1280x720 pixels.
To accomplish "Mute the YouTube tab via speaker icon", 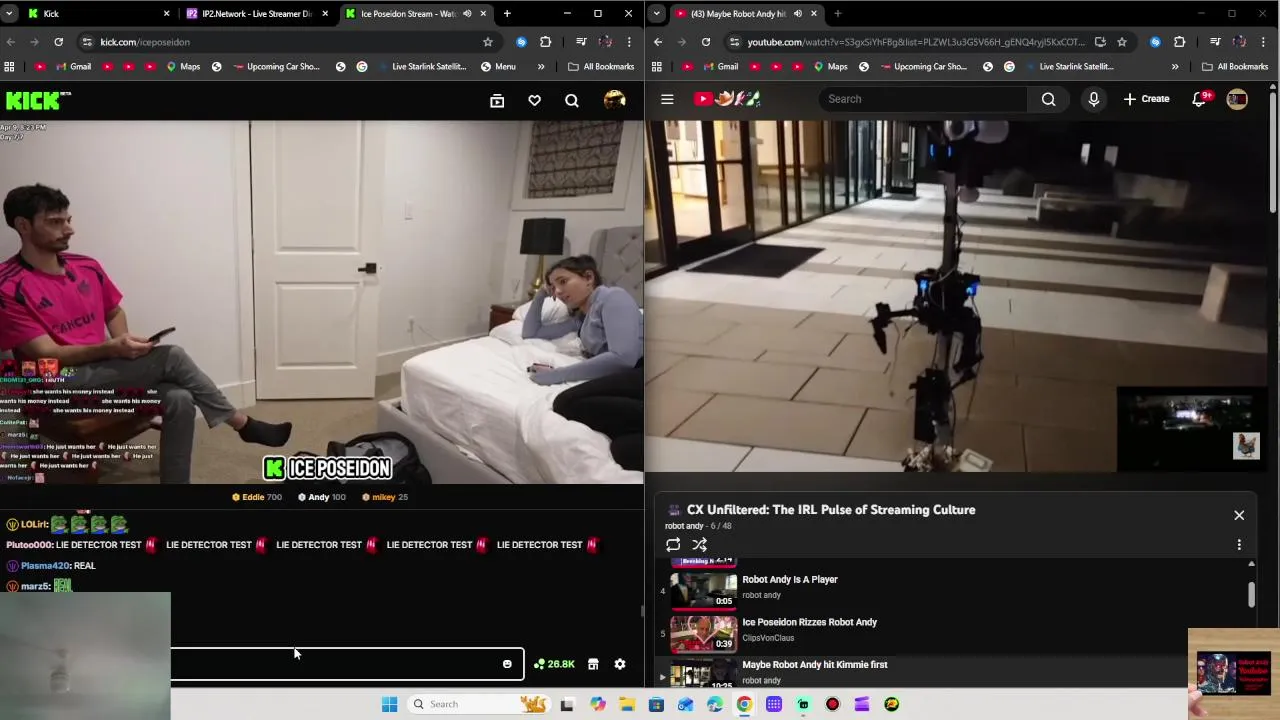I will [796, 13].
